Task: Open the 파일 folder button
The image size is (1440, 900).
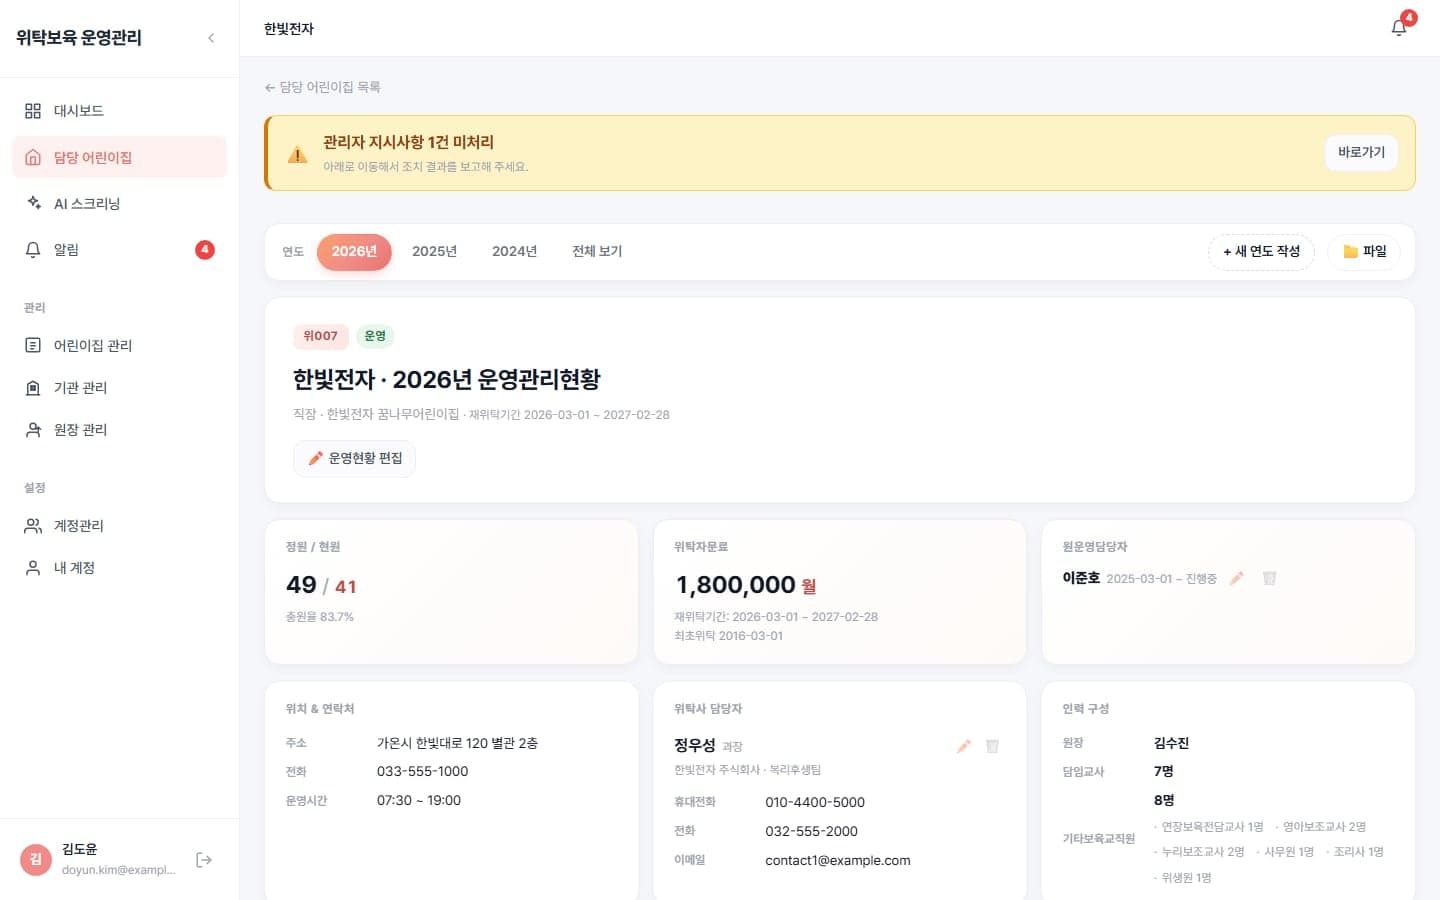Action: tap(1364, 251)
